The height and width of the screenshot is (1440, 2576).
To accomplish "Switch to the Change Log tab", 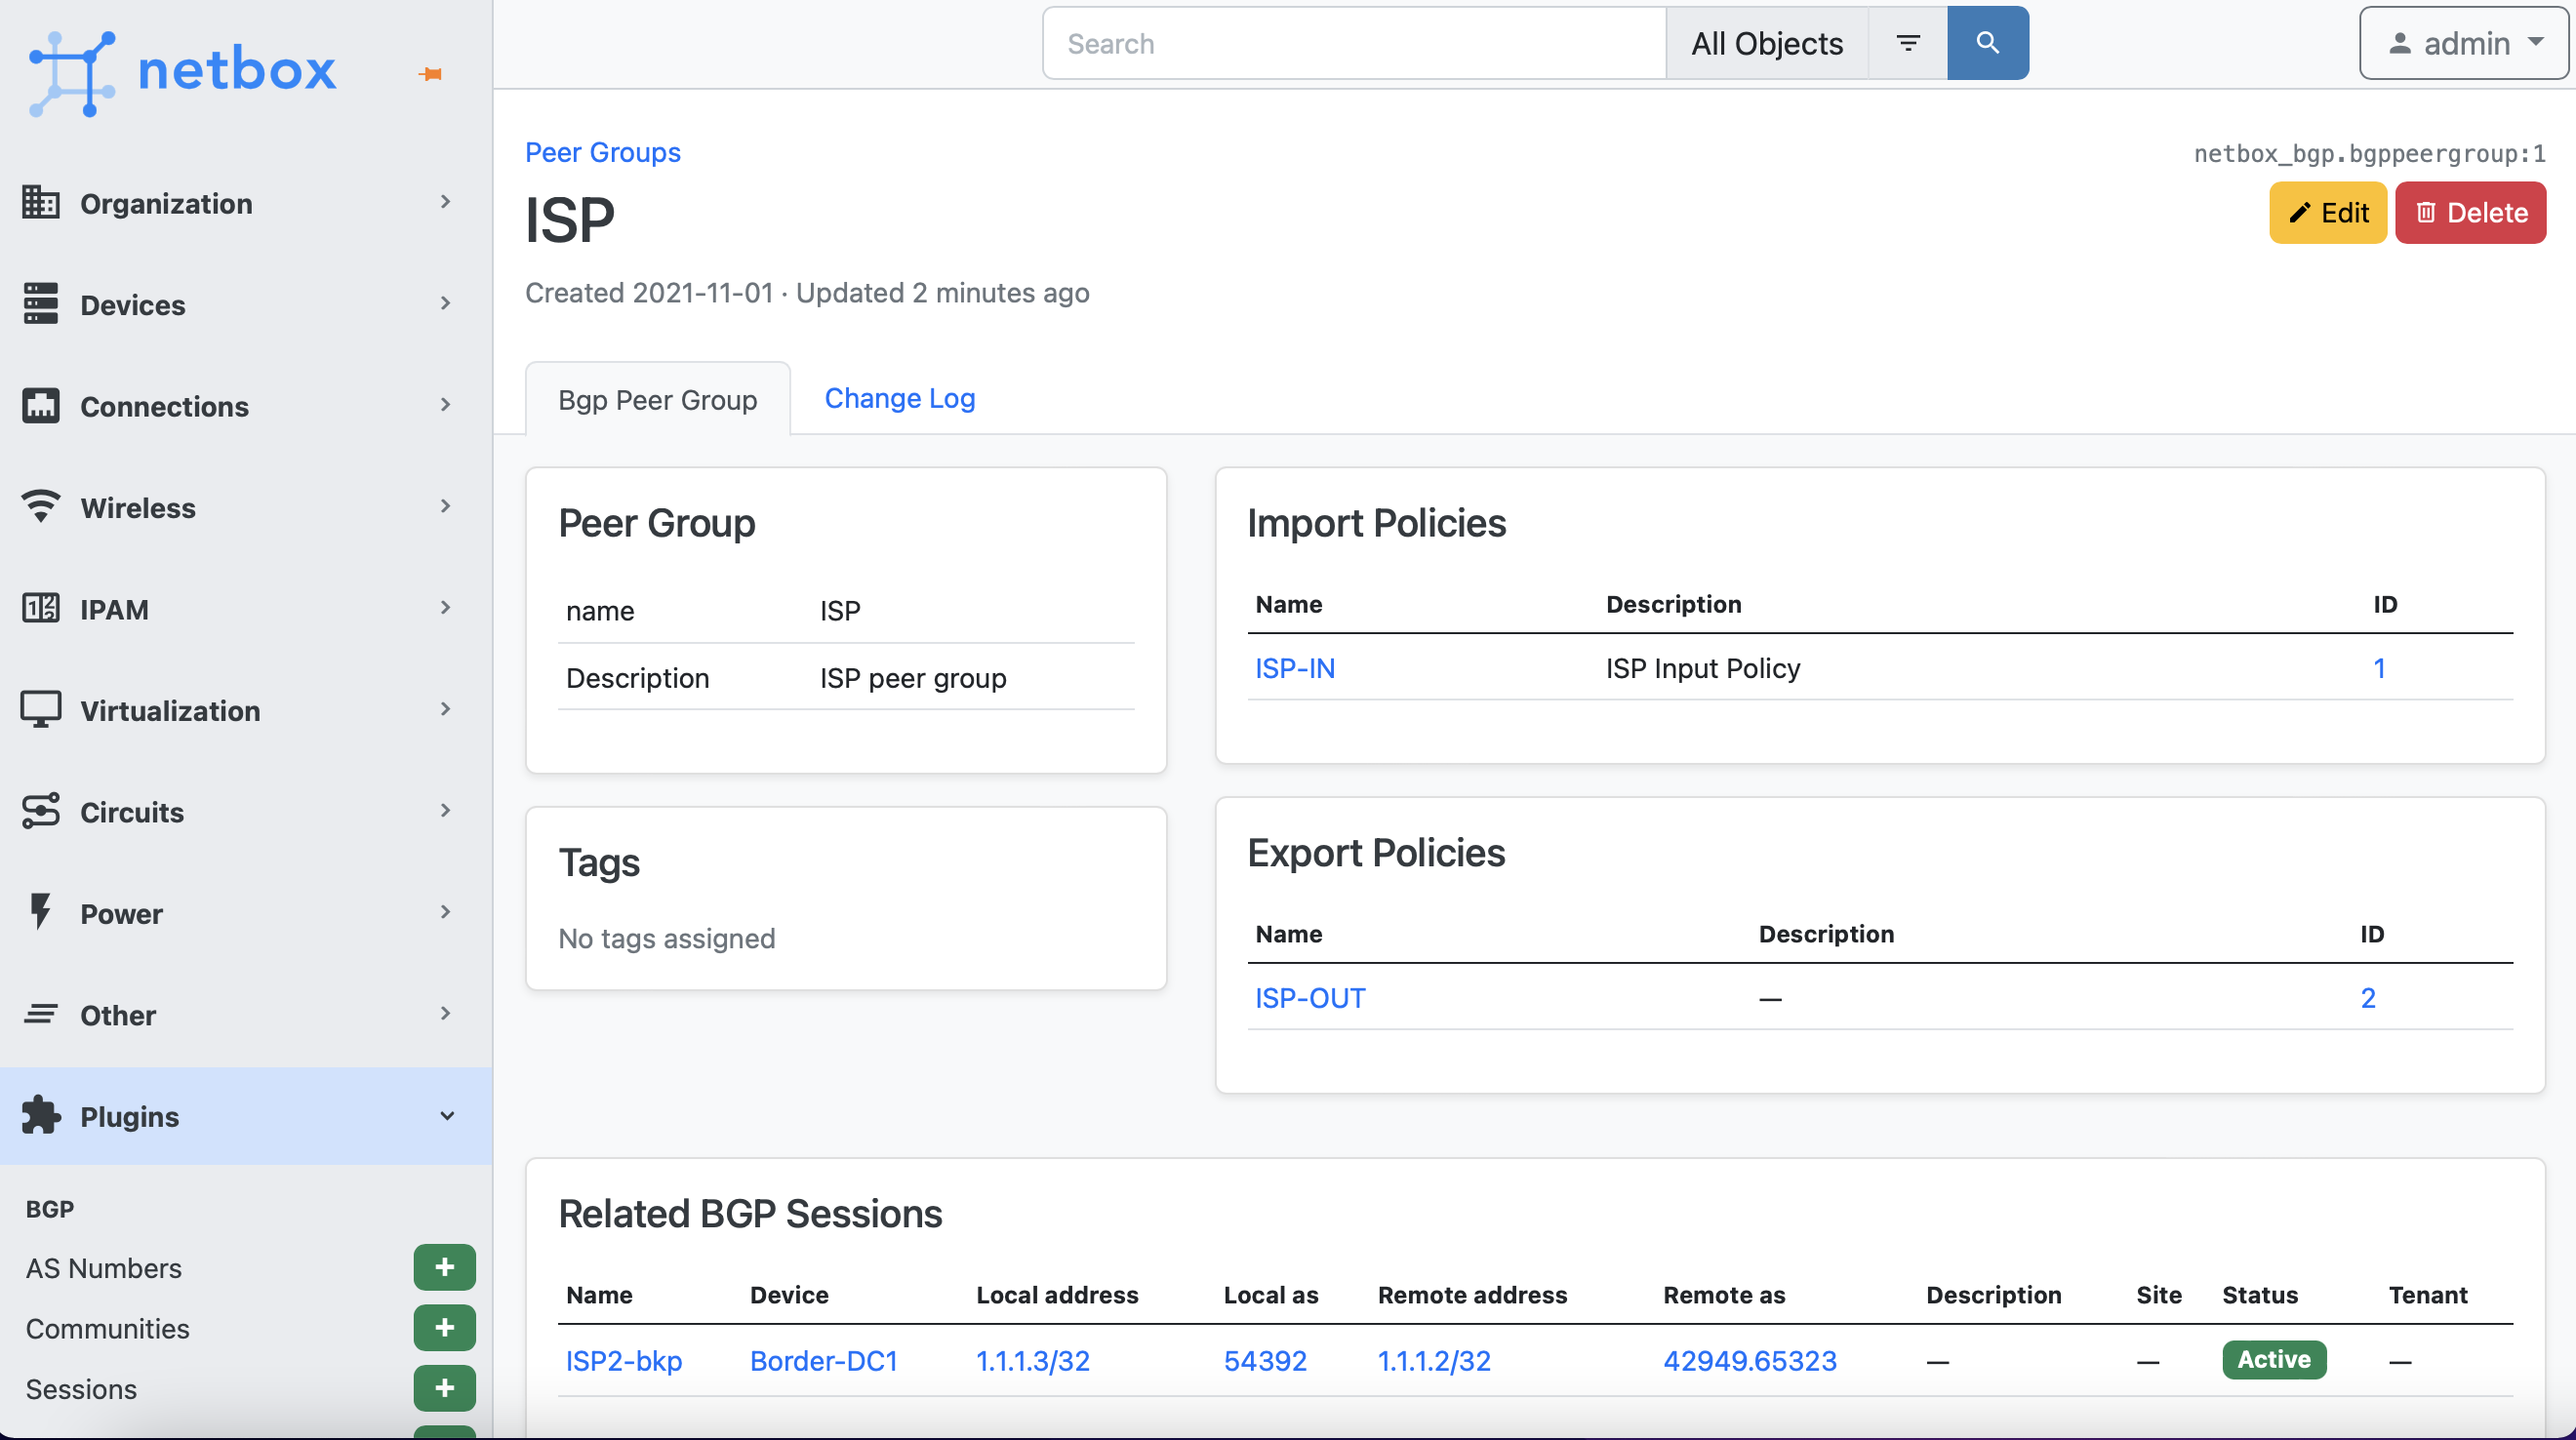I will (899, 398).
